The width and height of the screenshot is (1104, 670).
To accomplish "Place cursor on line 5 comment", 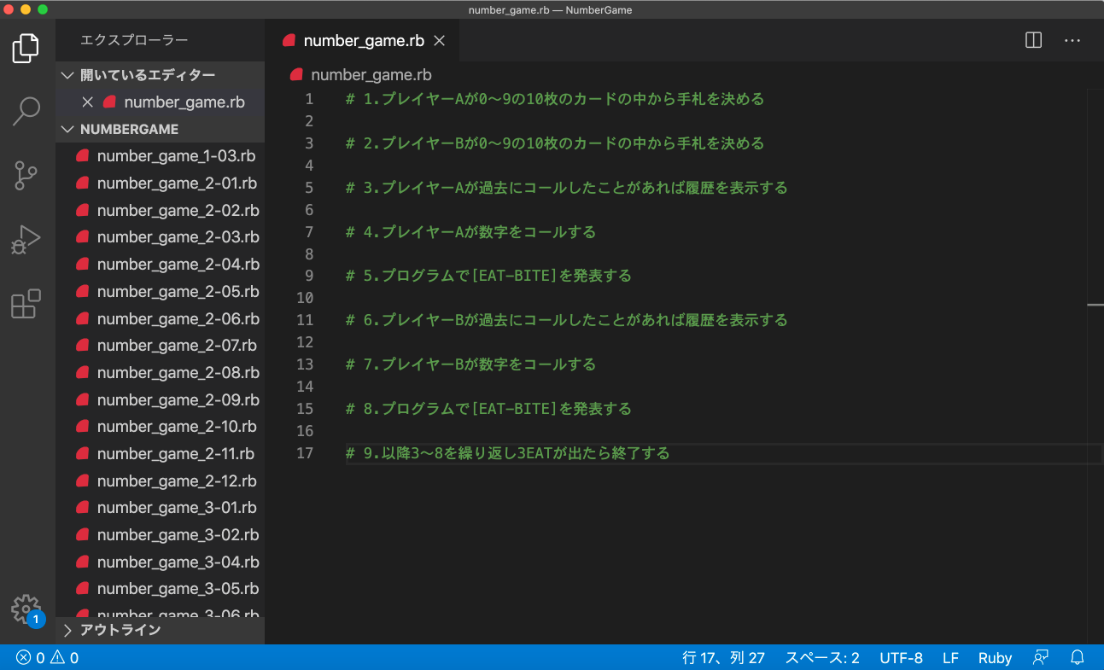I will 566,188.
